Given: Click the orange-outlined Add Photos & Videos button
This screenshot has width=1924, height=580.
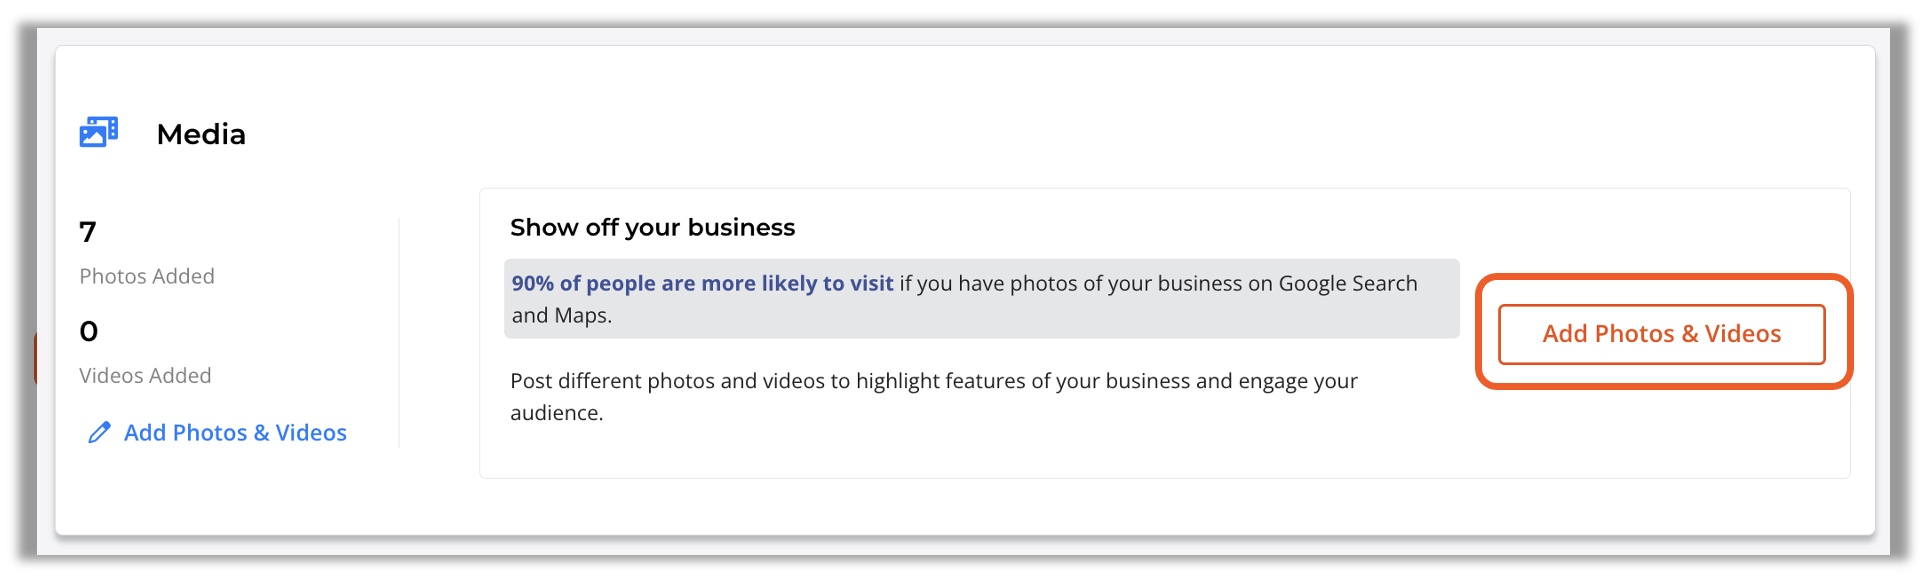Looking at the screenshot, I should [1661, 334].
